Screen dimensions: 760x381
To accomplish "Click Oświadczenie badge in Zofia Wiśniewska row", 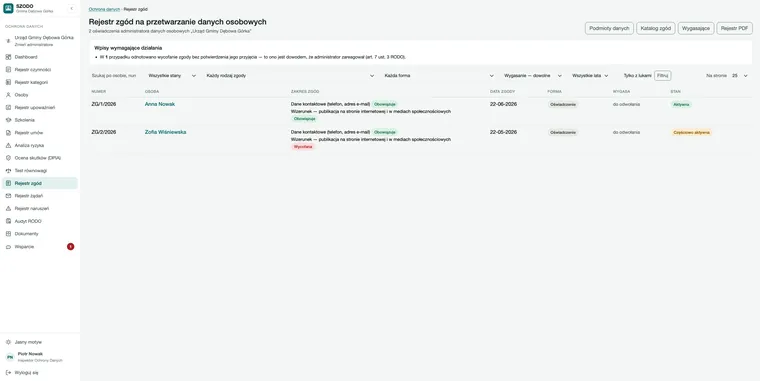I will pos(563,133).
